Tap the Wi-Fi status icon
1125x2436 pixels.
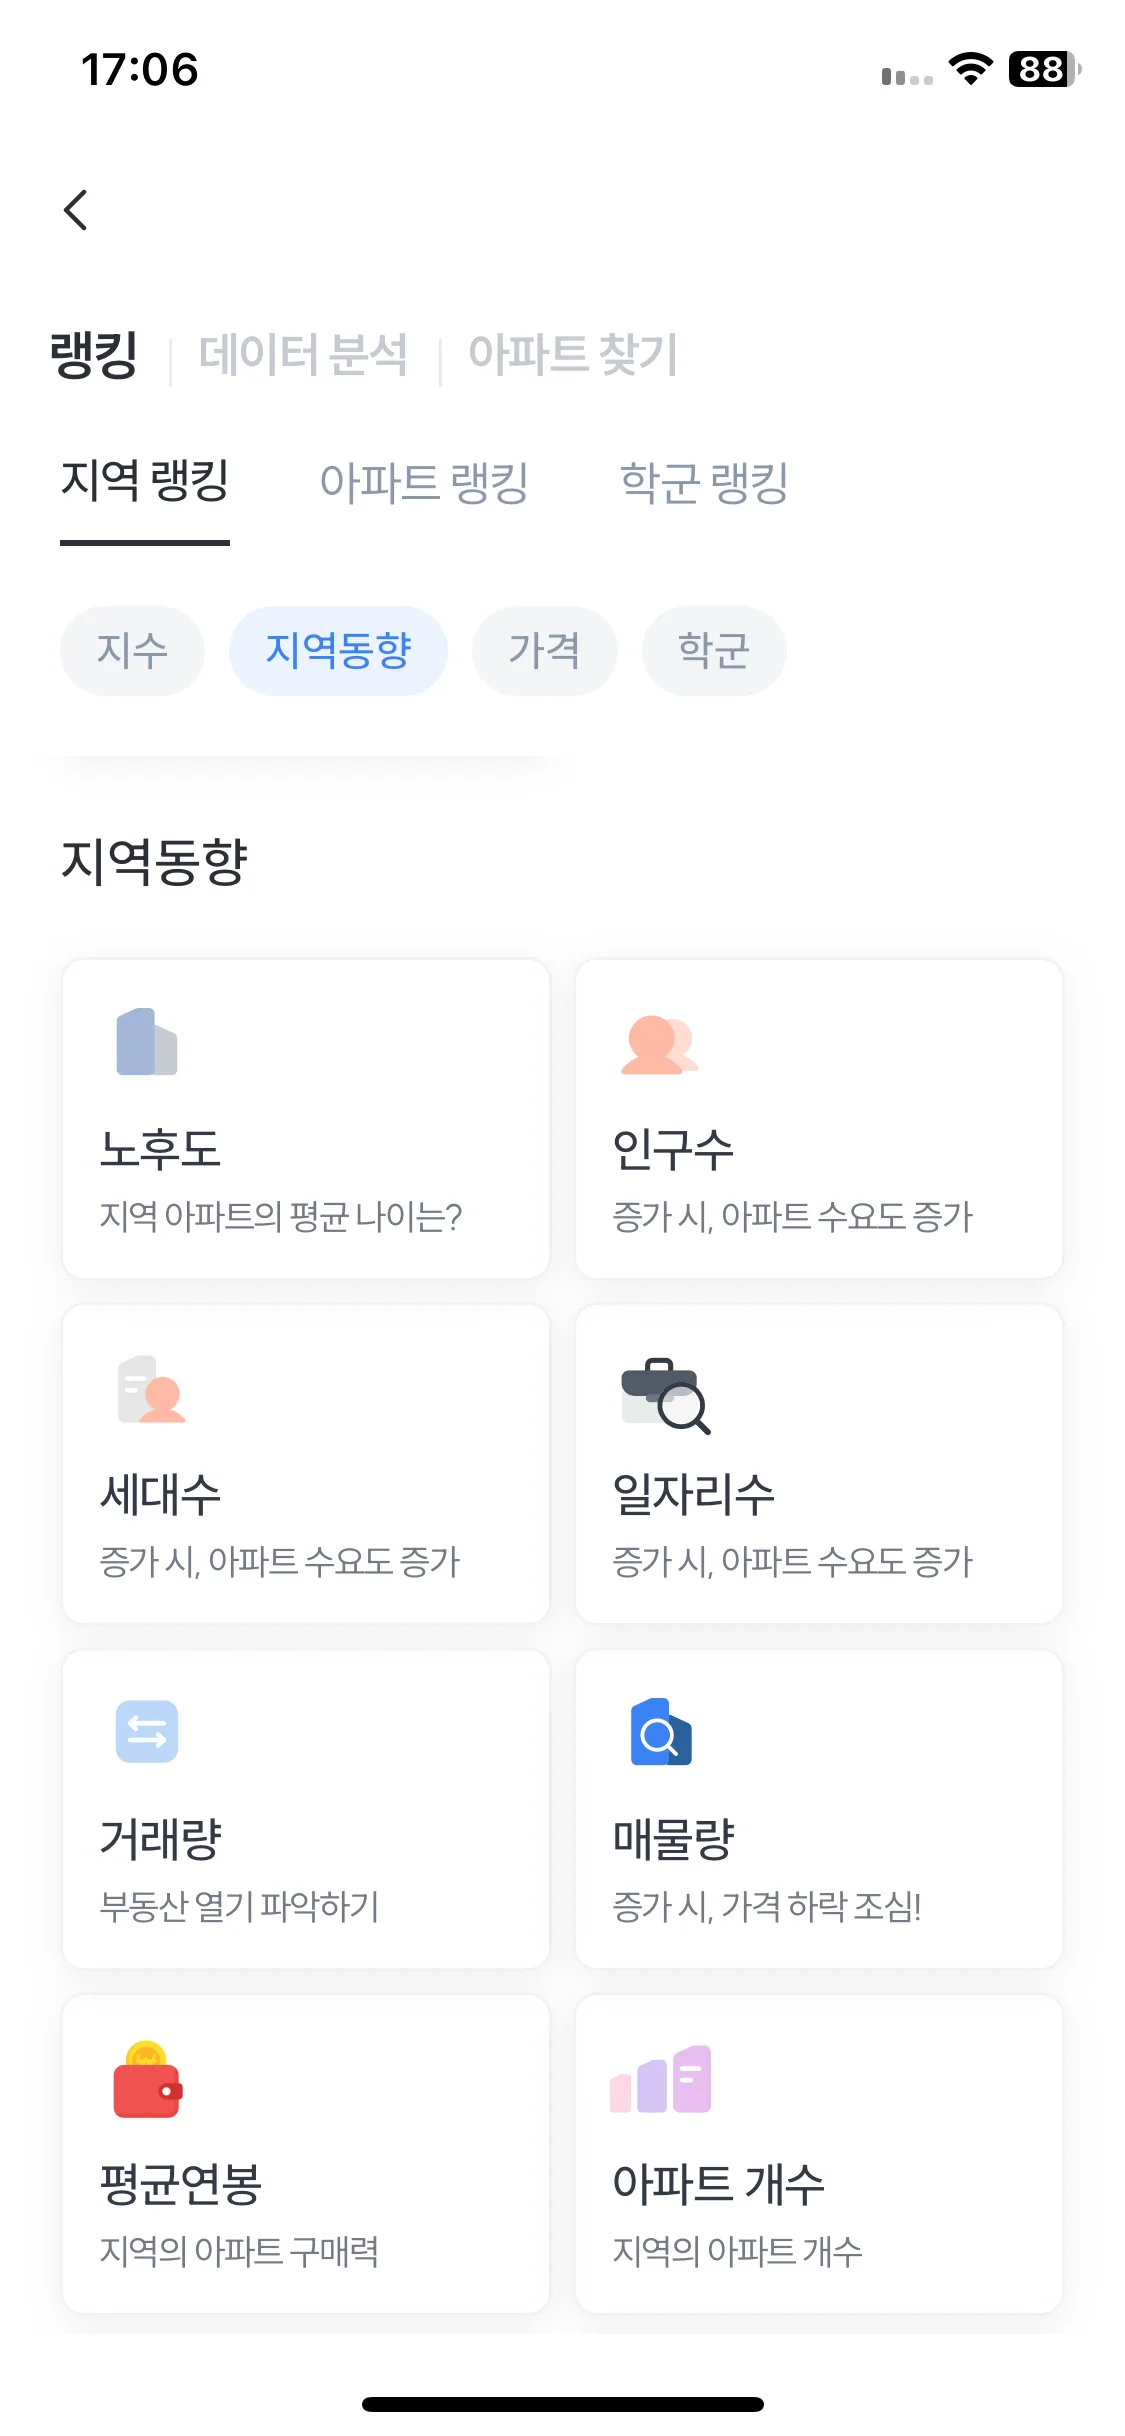click(x=970, y=69)
